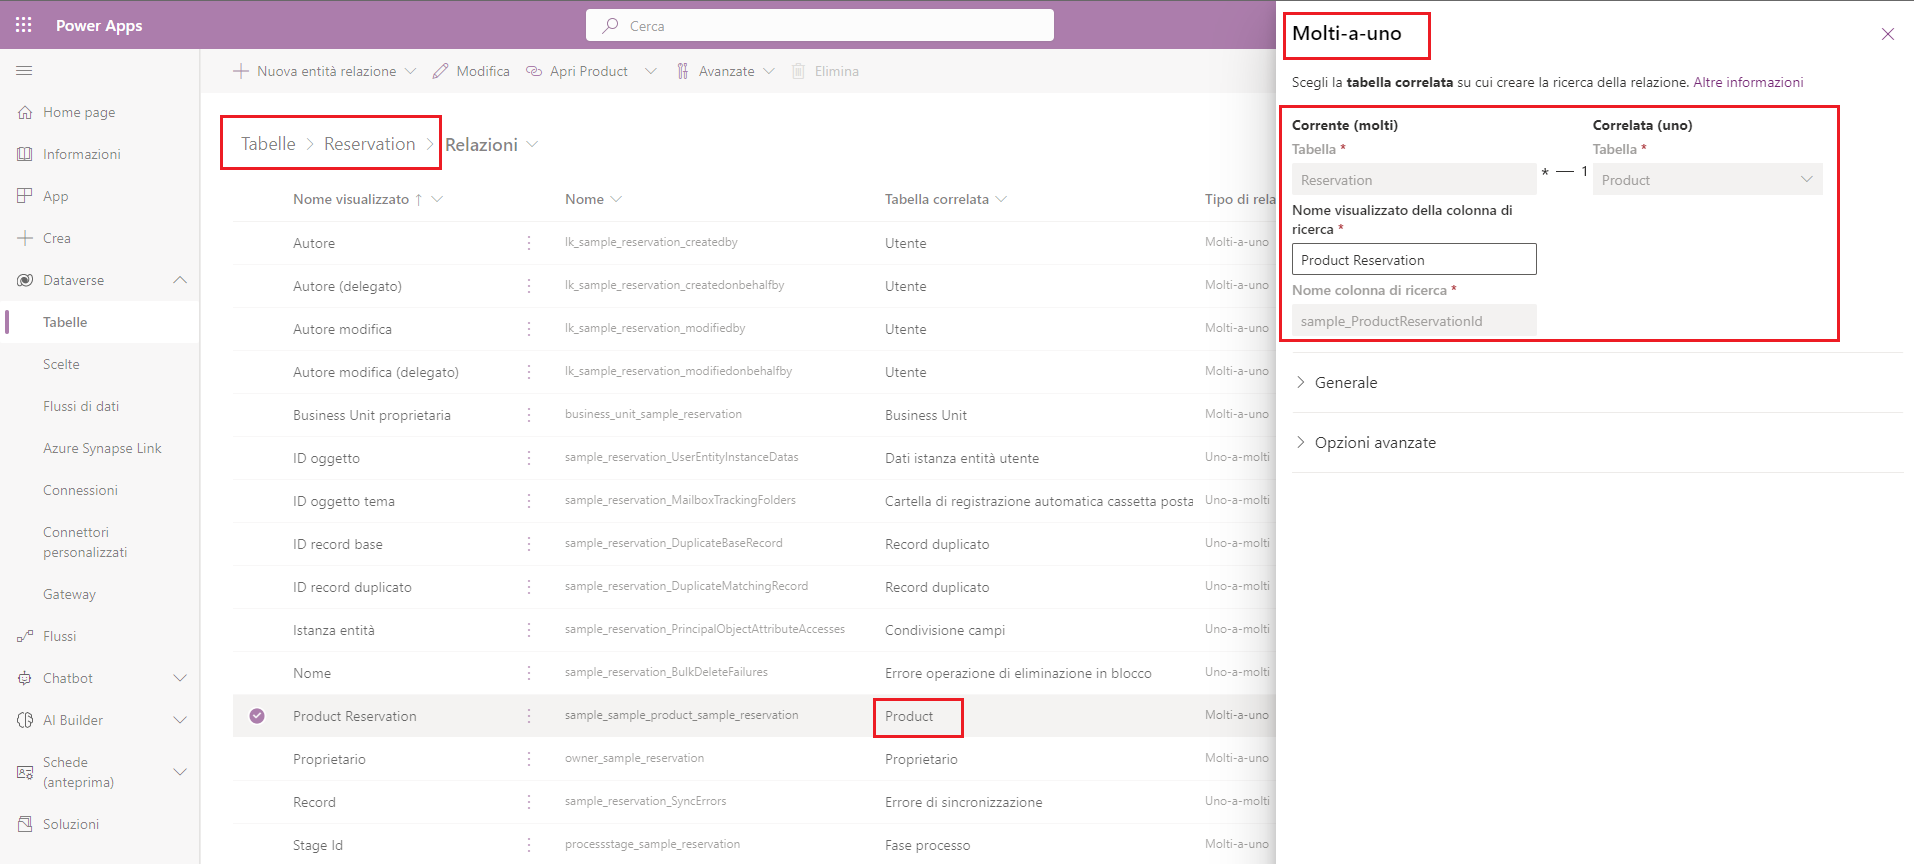The width and height of the screenshot is (1914, 864).
Task: Select the Business Unit proprietaria row
Action: [754, 415]
